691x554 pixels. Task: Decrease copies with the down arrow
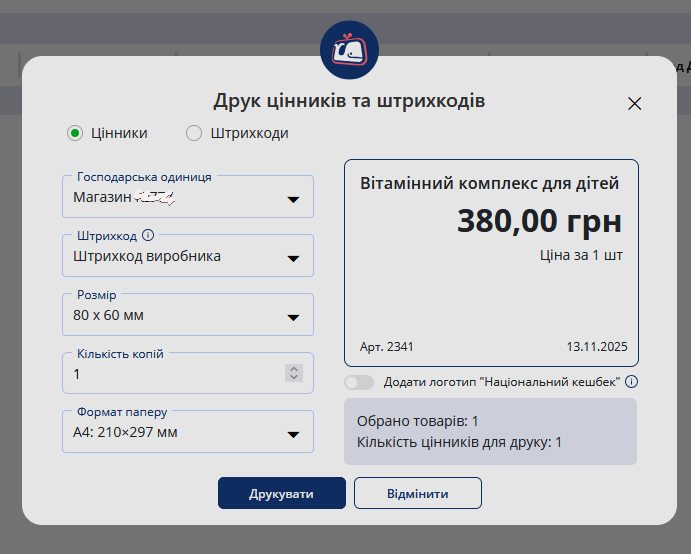point(293,378)
